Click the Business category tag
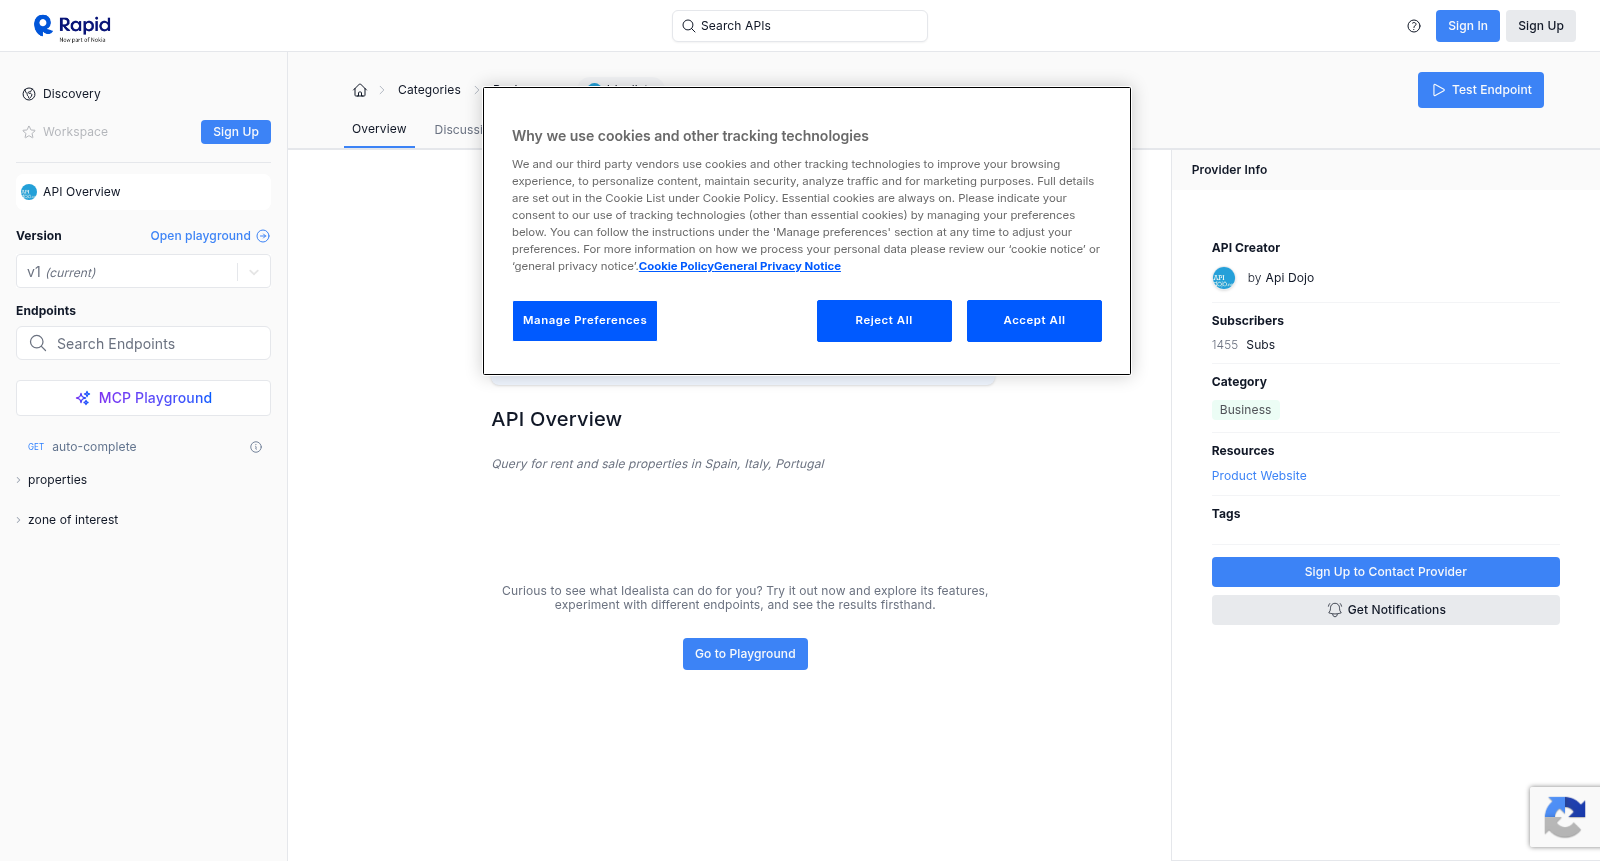The height and width of the screenshot is (861, 1600). coord(1245,410)
